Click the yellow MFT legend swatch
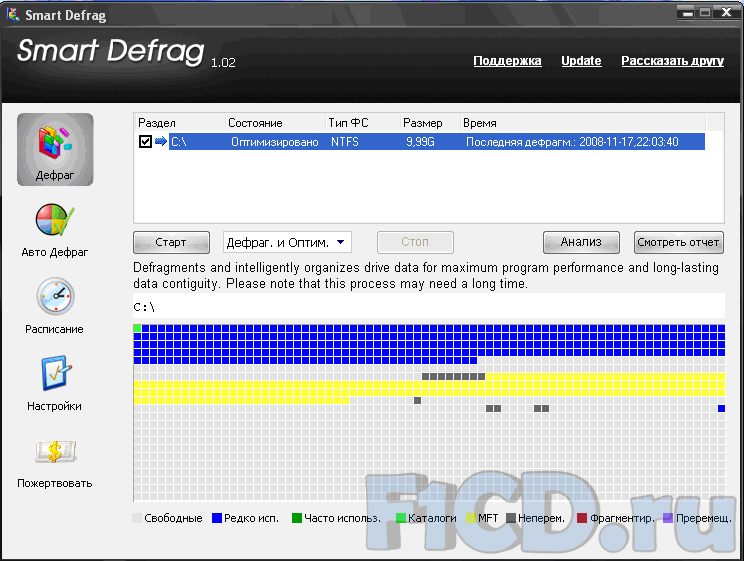Screen dimensions: 744x561 tap(471, 518)
